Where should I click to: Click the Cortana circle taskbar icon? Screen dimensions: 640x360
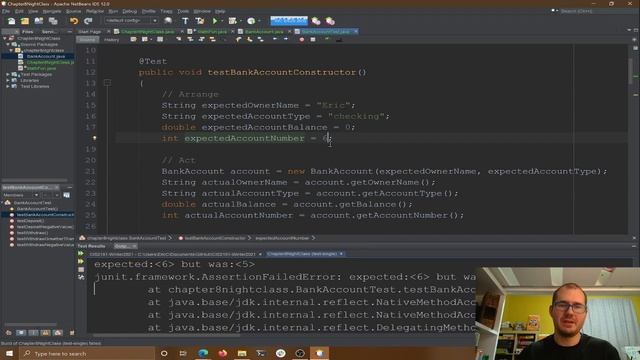164,353
